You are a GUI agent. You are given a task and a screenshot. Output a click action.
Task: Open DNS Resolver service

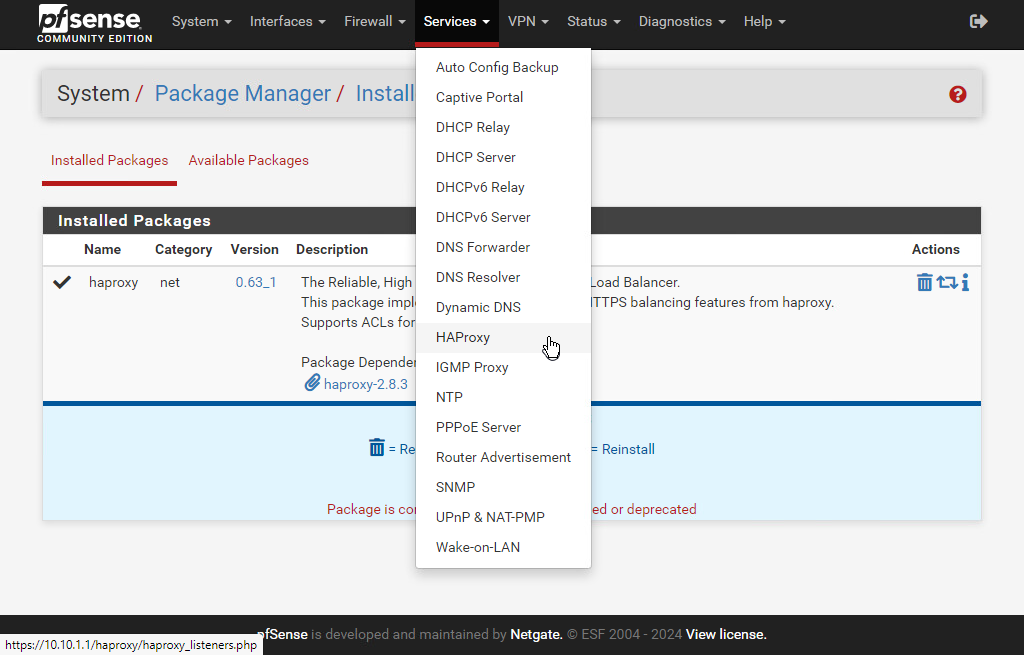point(503,278)
